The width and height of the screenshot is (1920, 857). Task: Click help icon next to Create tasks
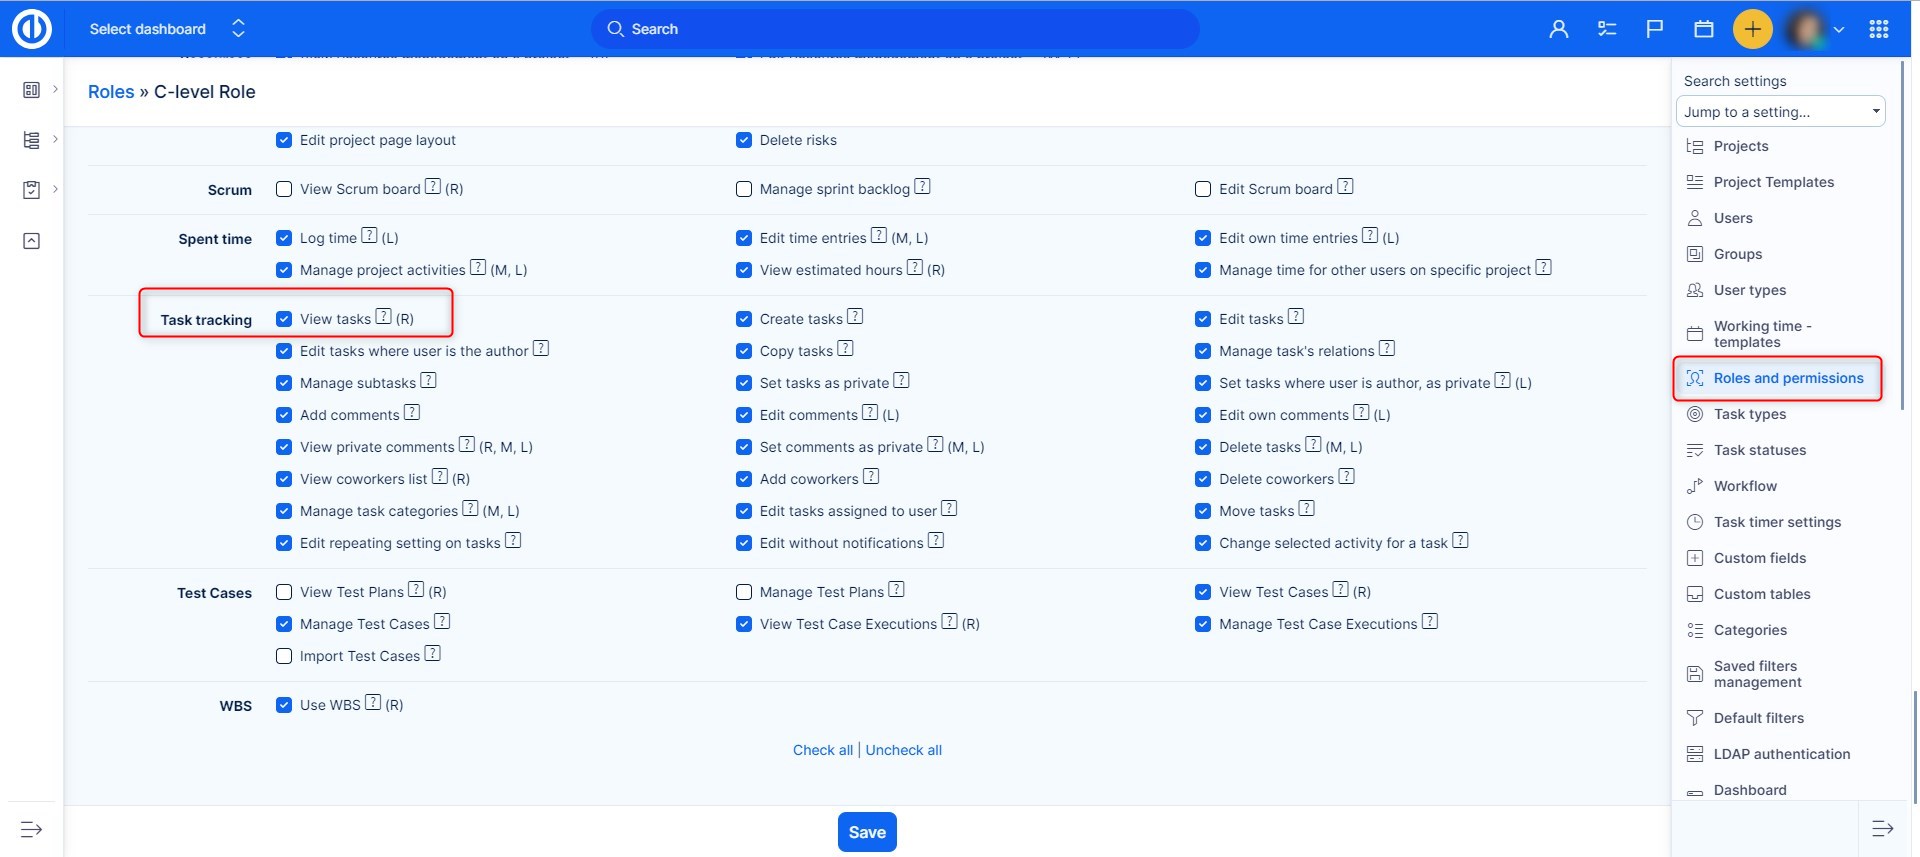(x=855, y=317)
